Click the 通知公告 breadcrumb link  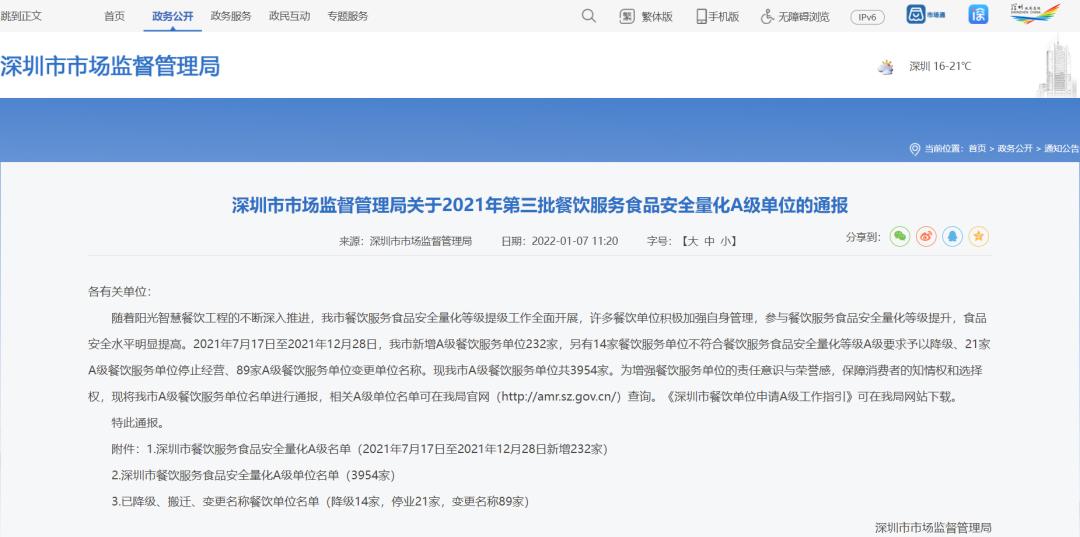[1061, 148]
